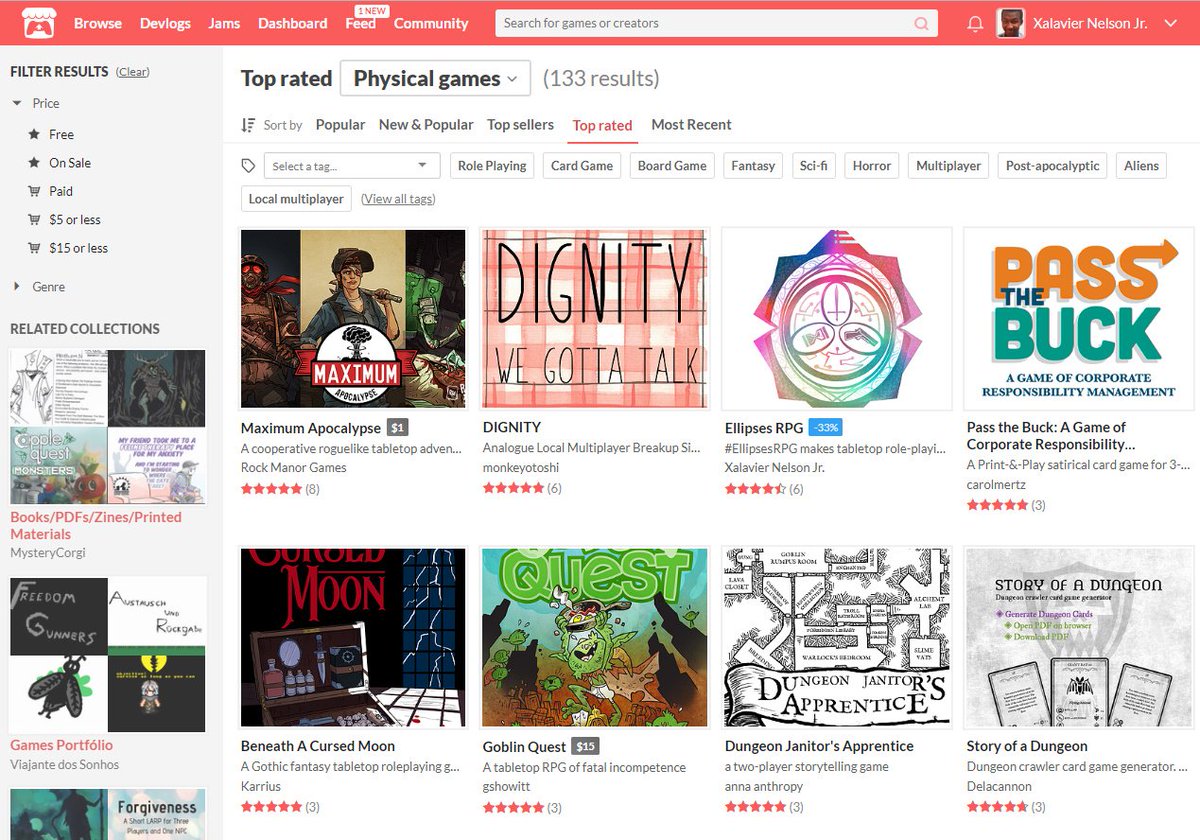Filter by Free price

point(61,134)
